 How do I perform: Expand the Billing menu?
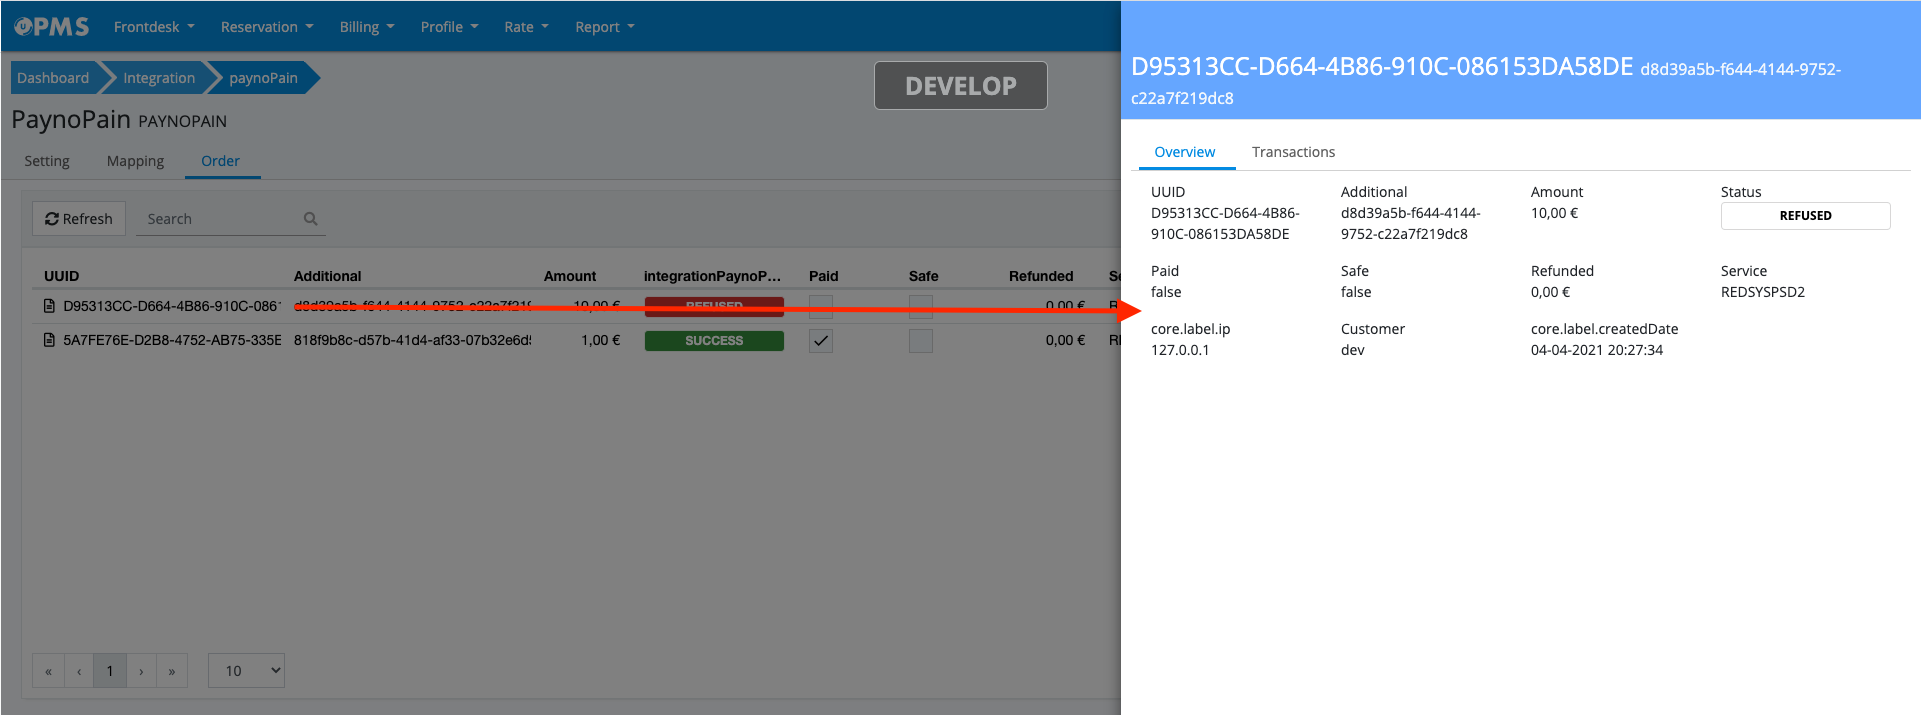pyautogui.click(x=366, y=27)
